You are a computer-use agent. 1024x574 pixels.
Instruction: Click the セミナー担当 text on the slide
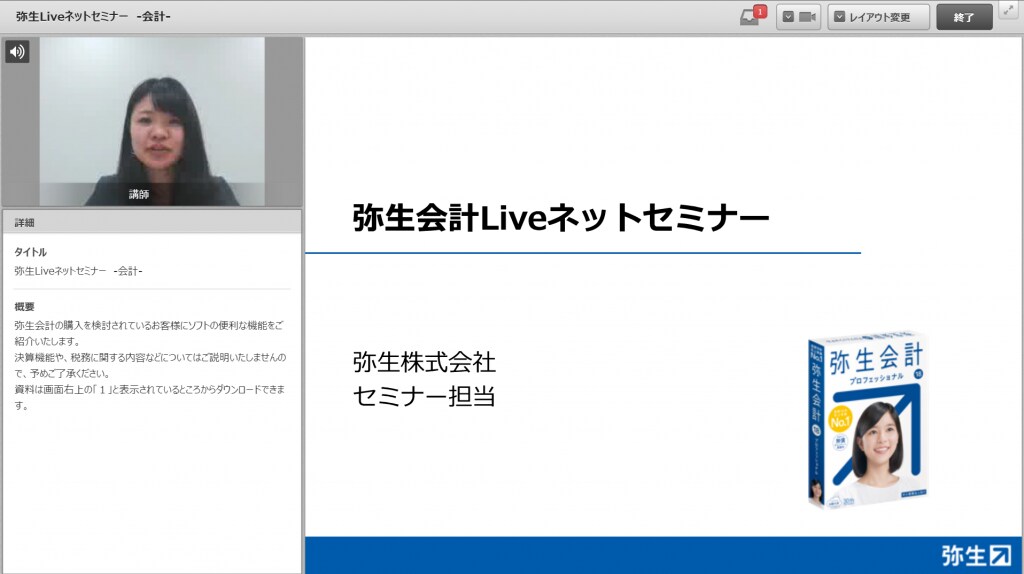(424, 396)
